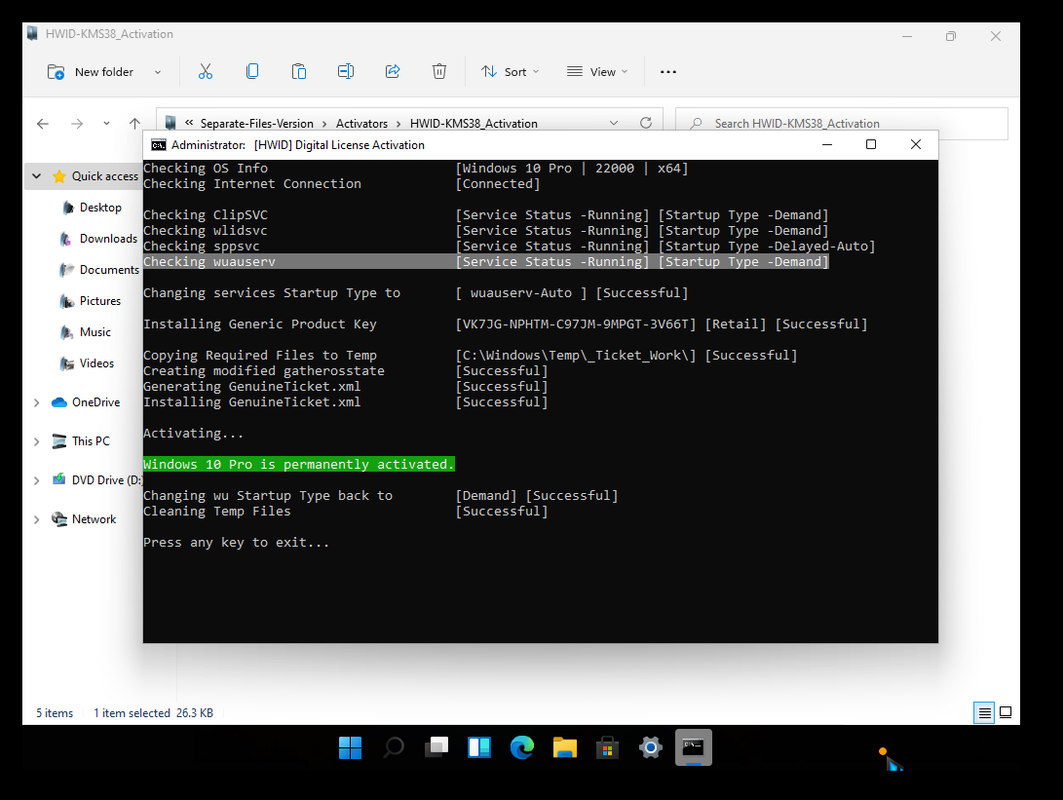The image size is (1063, 800).
Task: Click the cmd icon in console title bar
Action: pos(159,145)
